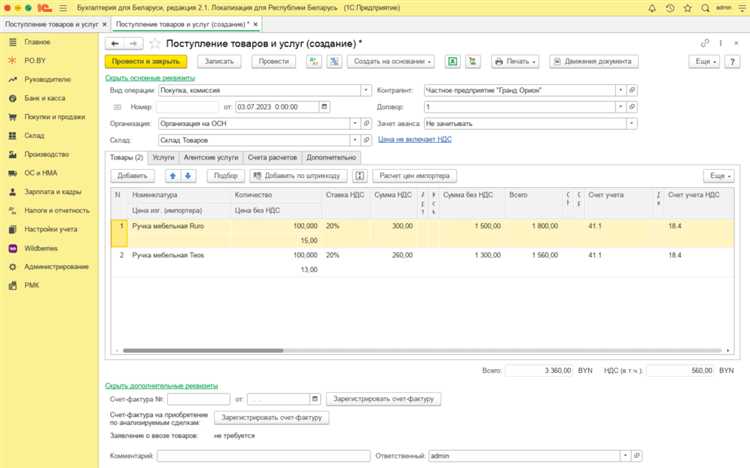Click Подбор button
The image size is (750, 468).
(x=226, y=176)
